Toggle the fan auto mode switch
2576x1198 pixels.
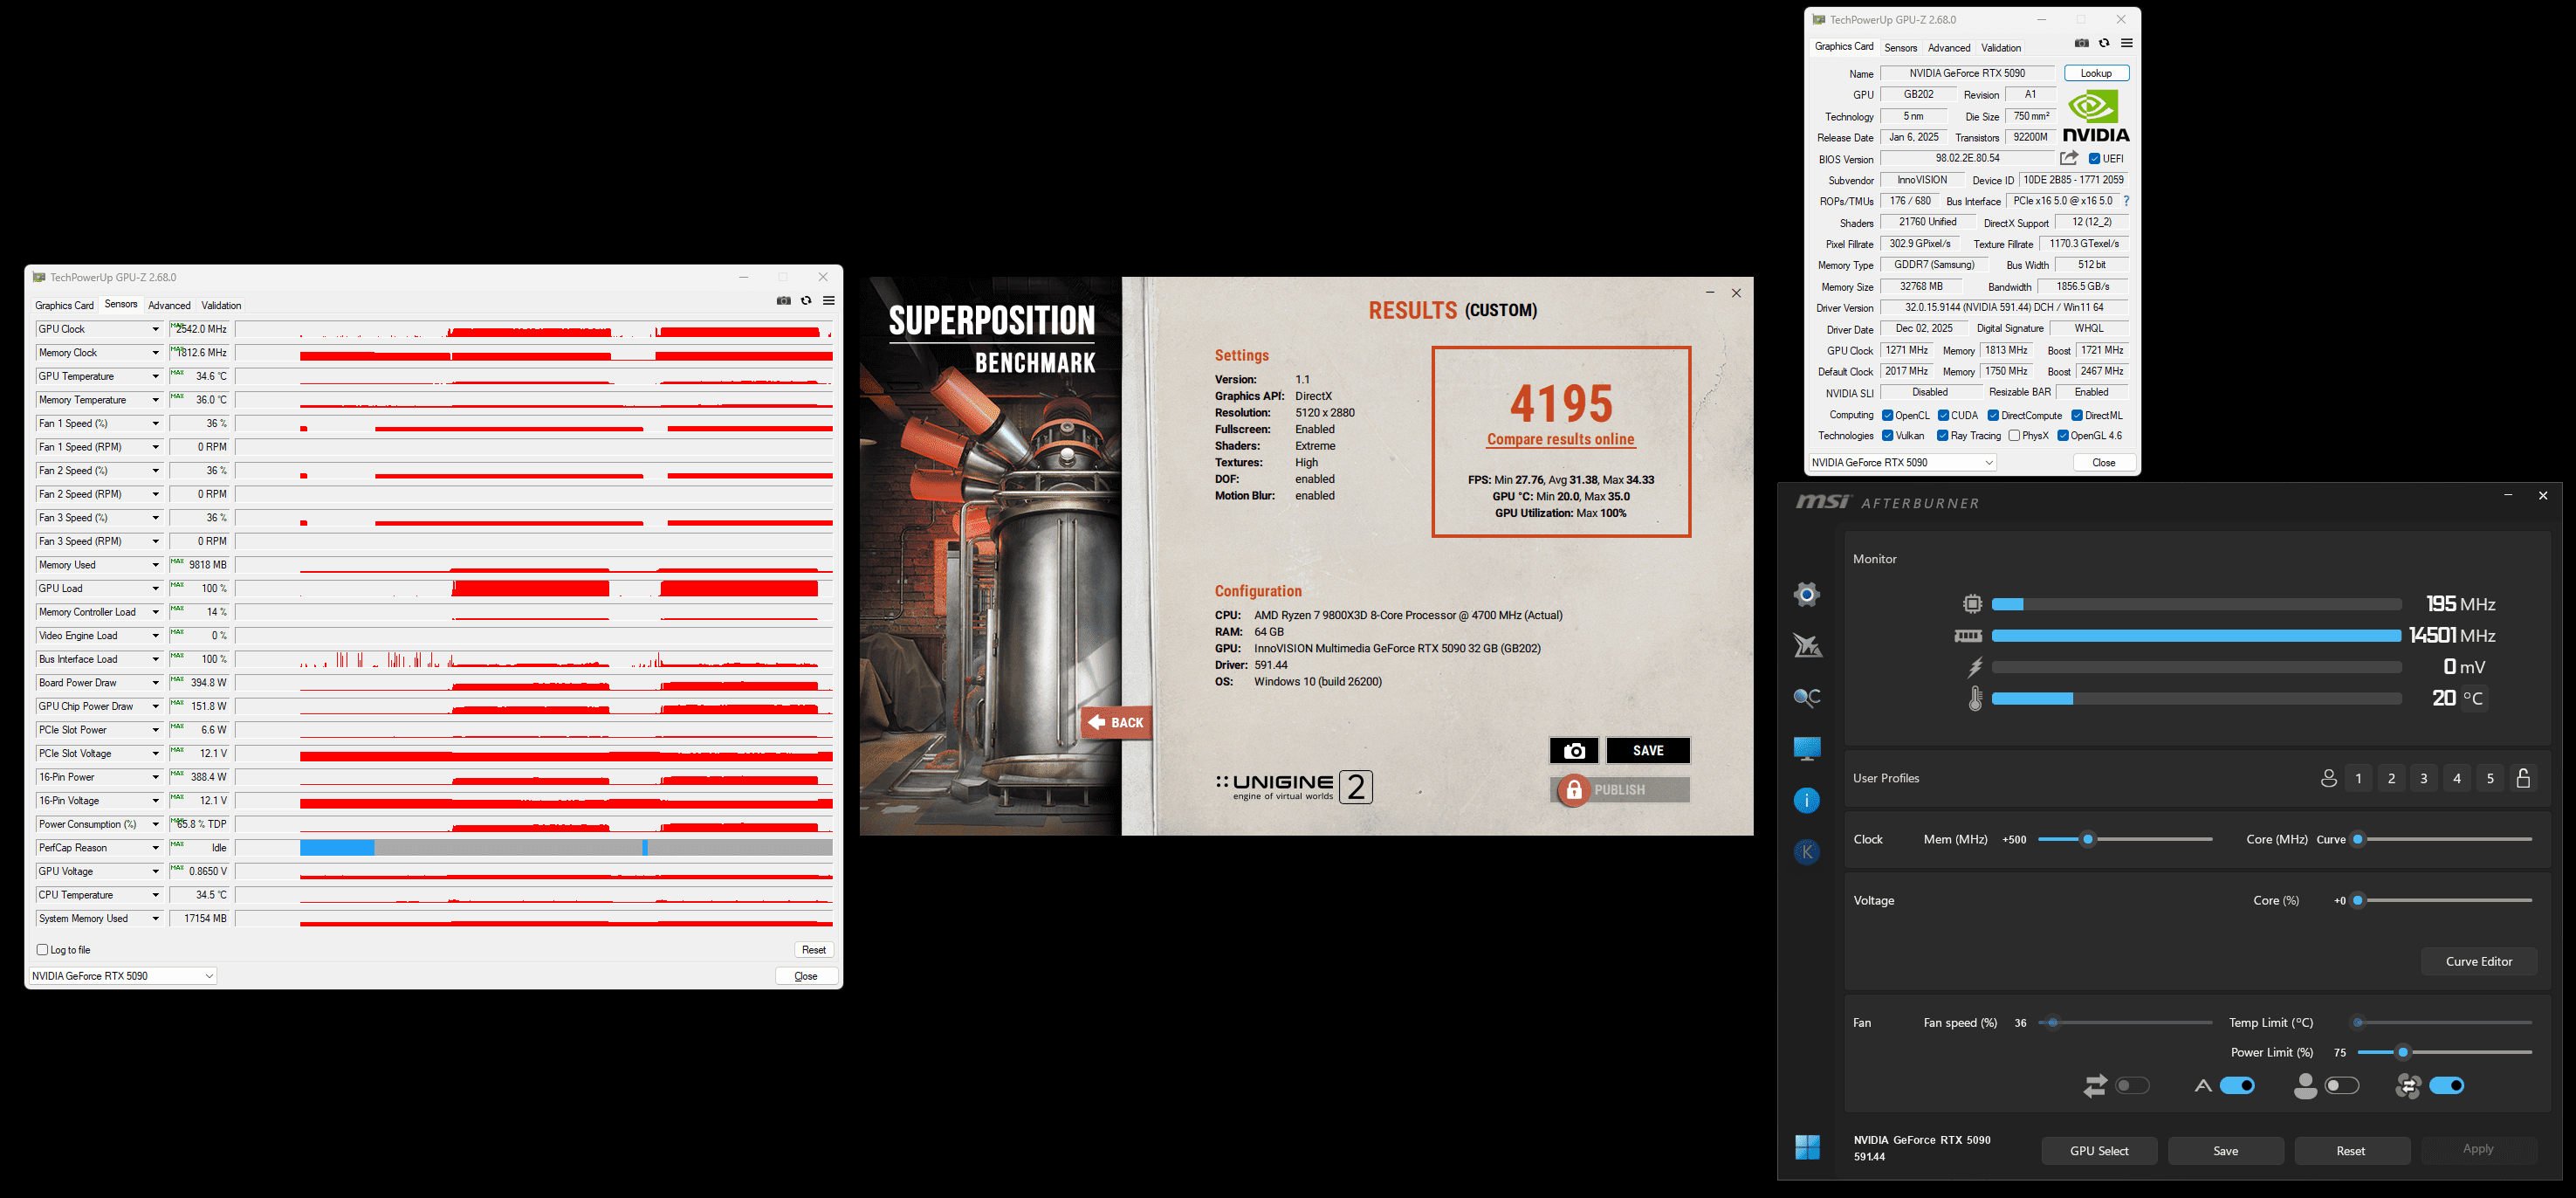point(2237,1086)
